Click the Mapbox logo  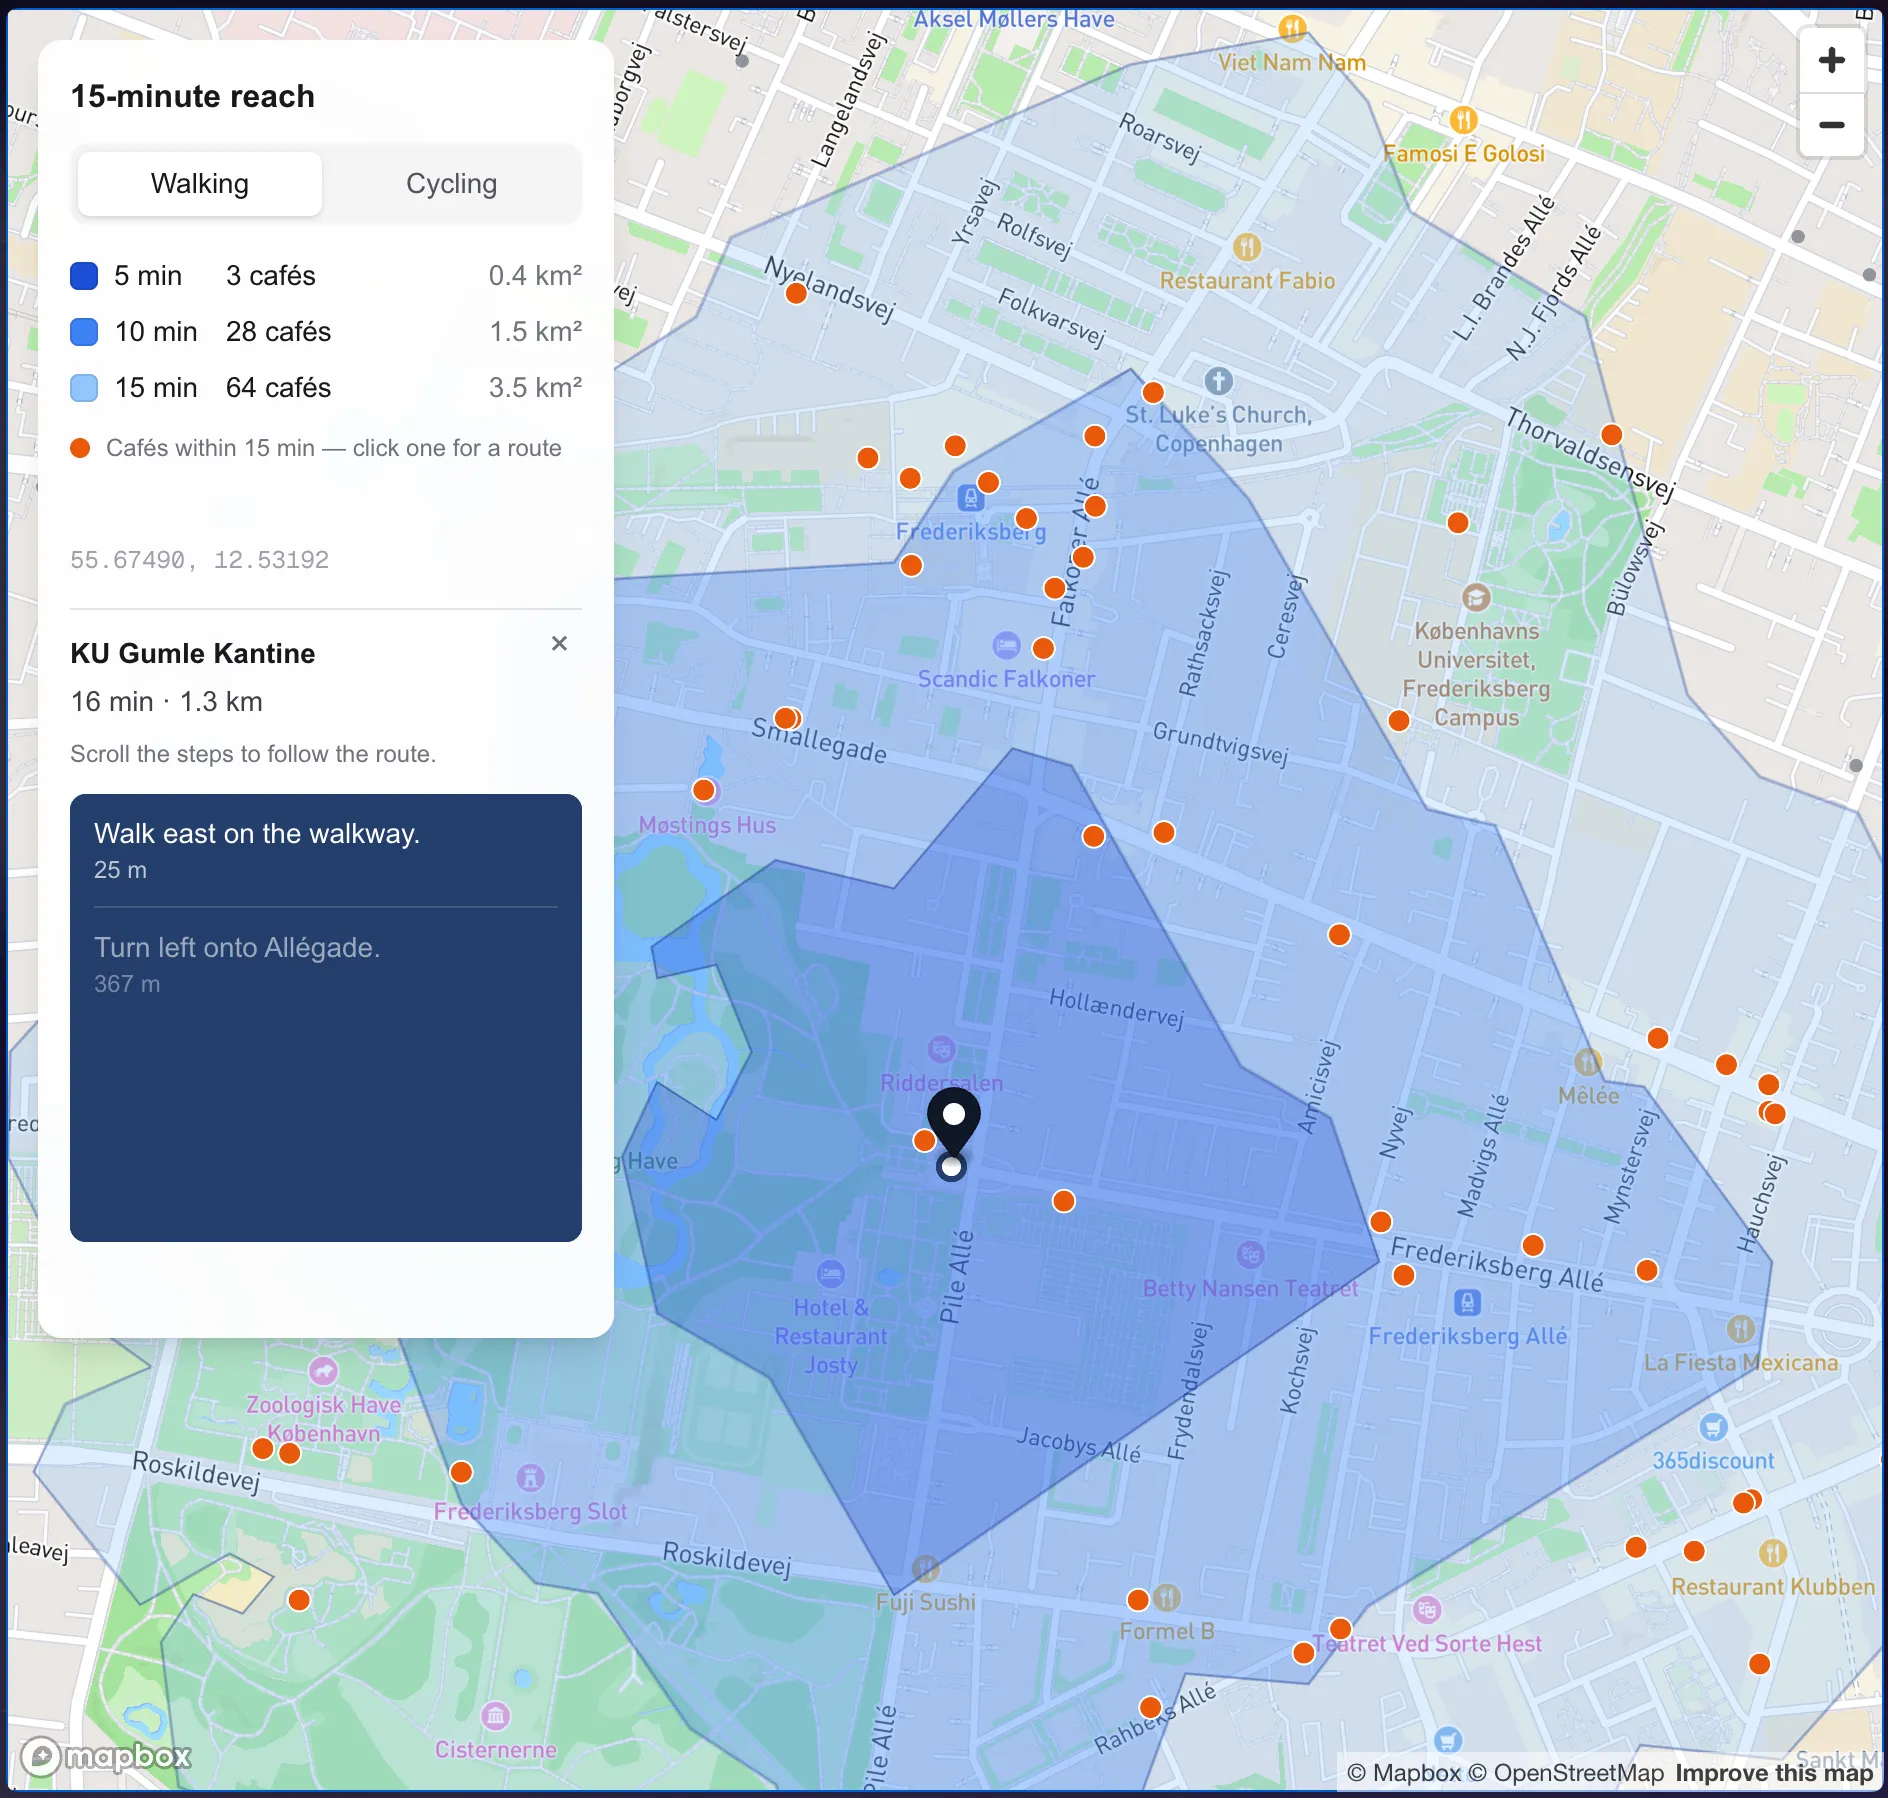[107, 1755]
